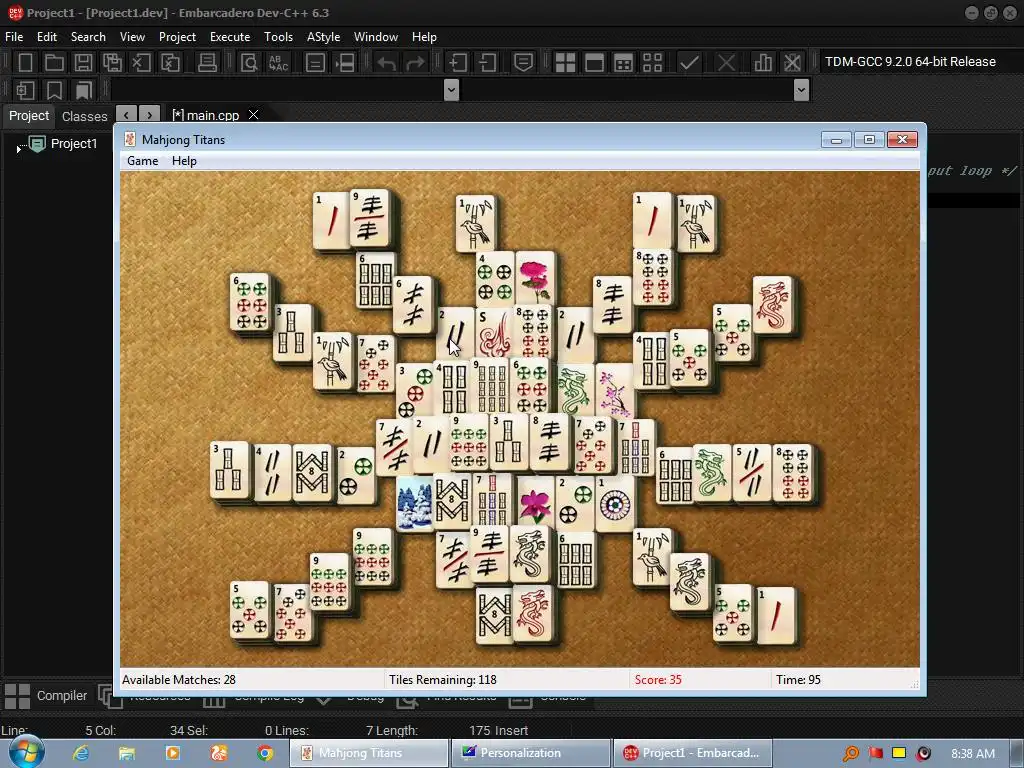Click the red 'Score: 35' status text
The image size is (1024, 768).
(658, 680)
